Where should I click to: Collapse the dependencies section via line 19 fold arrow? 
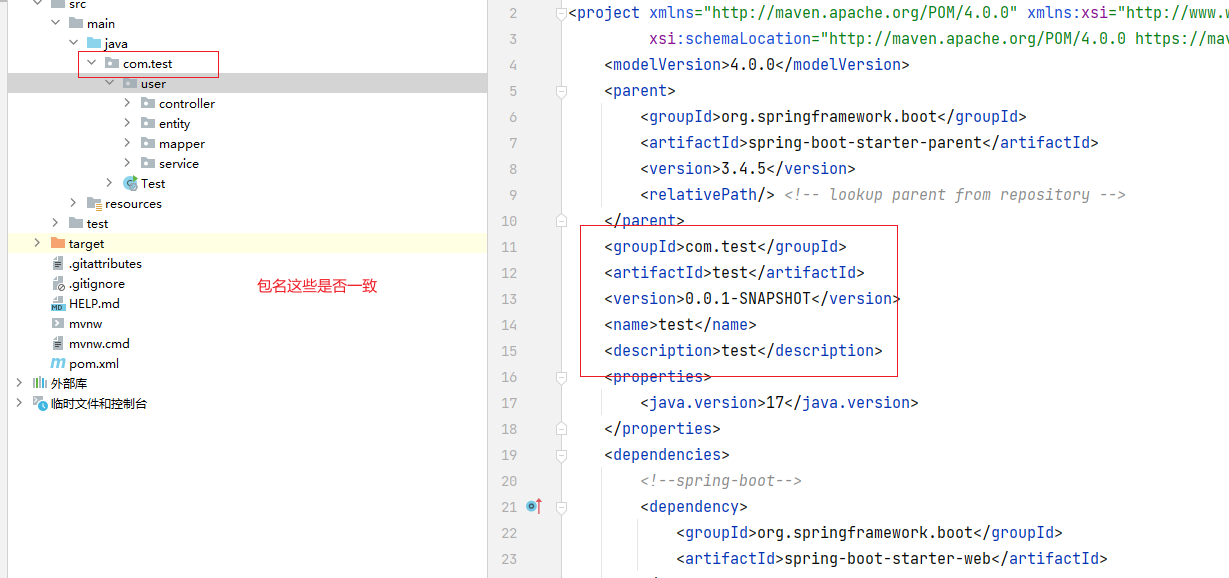pyautogui.click(x=561, y=454)
